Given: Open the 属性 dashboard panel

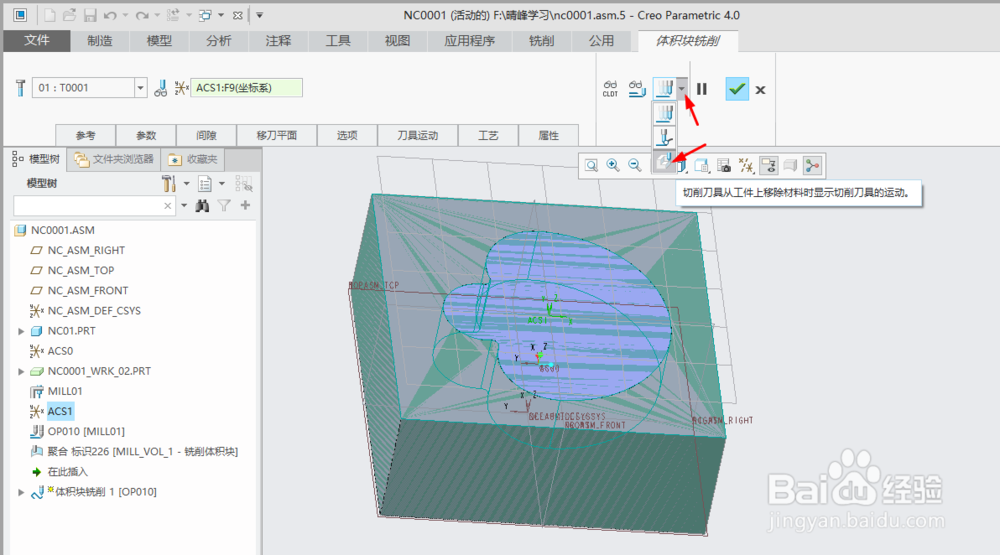Looking at the screenshot, I should pos(548,135).
